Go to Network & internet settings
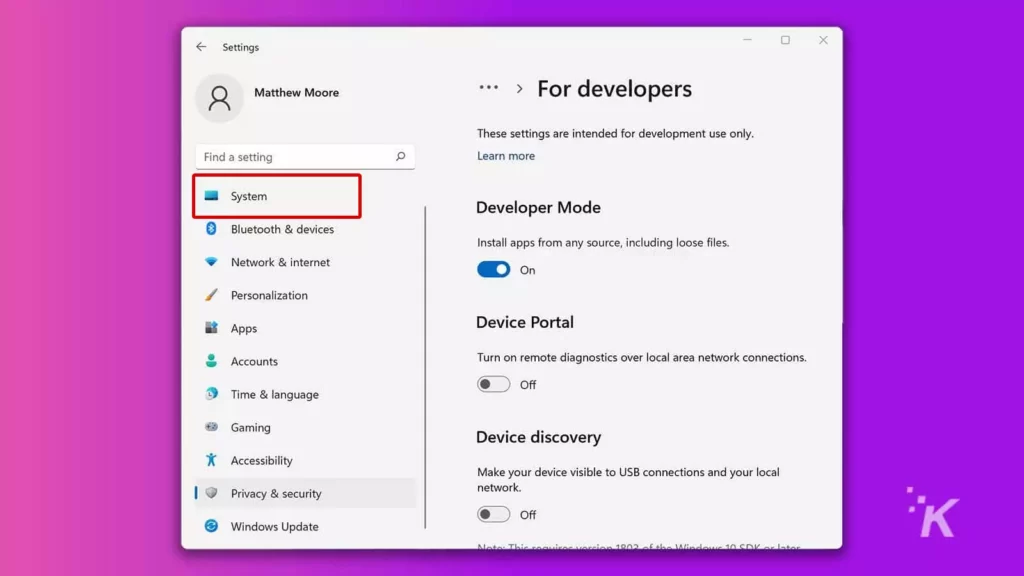The image size is (1024, 576). (x=305, y=262)
